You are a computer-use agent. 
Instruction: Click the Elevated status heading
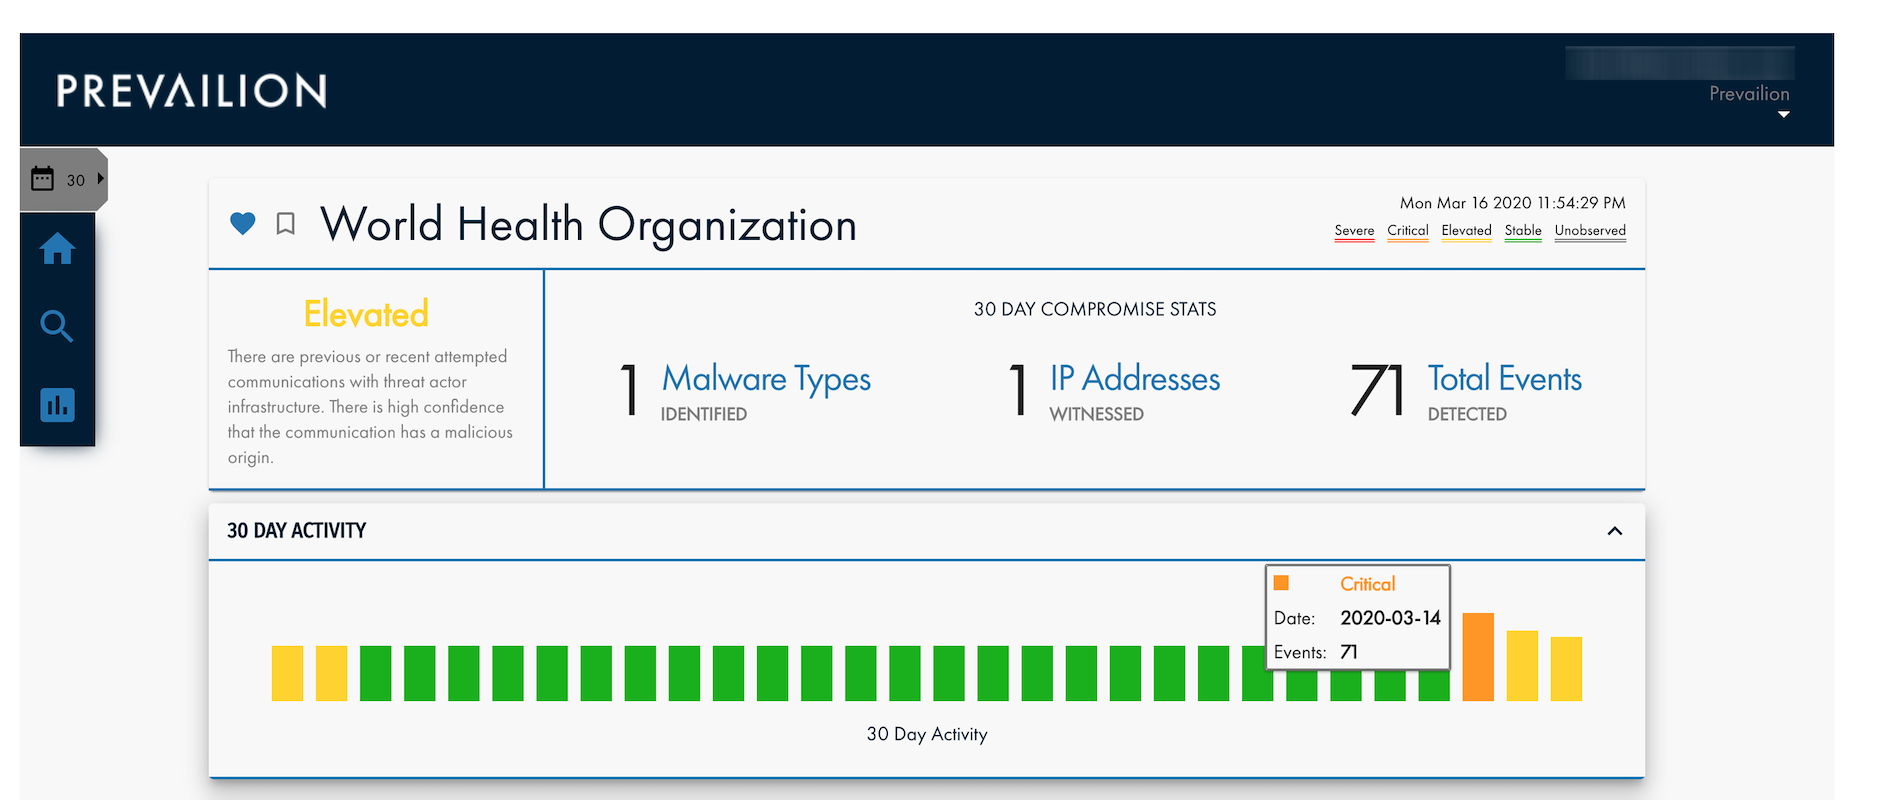[366, 314]
